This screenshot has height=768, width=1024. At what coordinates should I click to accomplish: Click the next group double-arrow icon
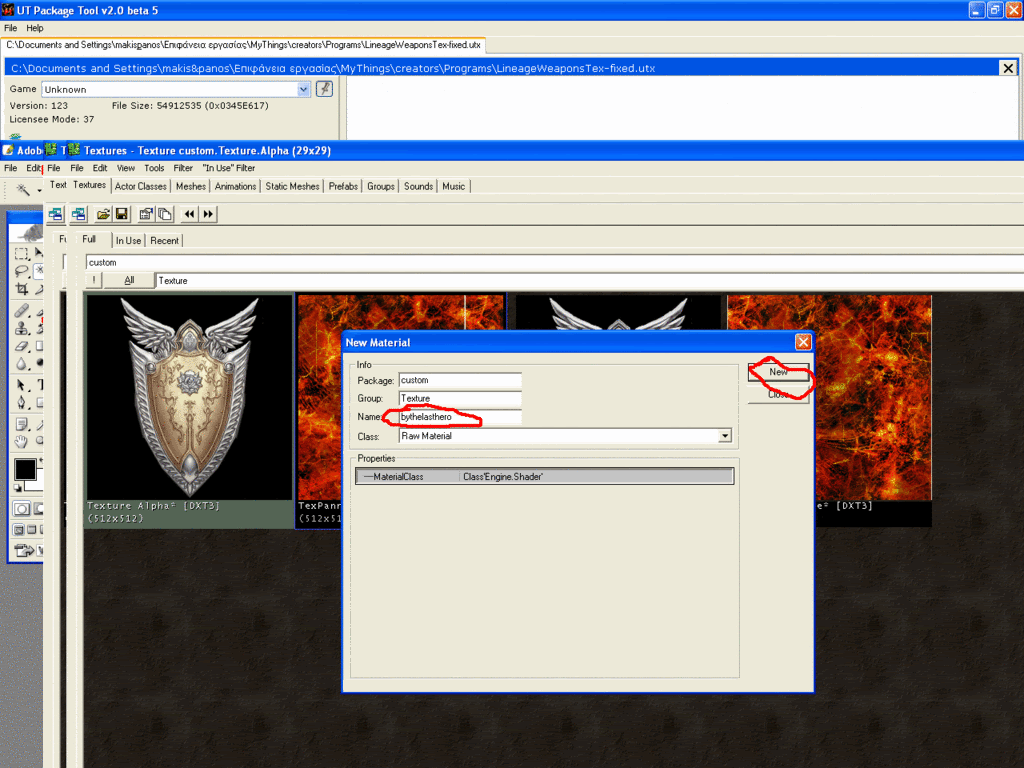208,214
